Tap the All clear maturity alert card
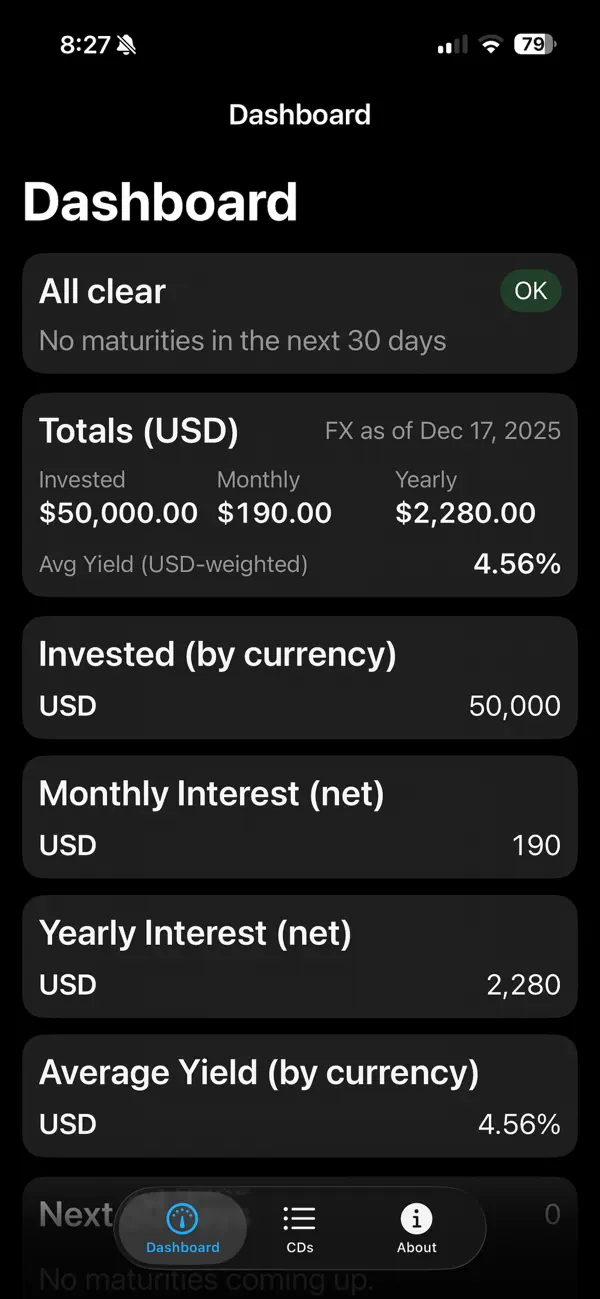Screen dimensions: 600x1299 tap(300, 312)
